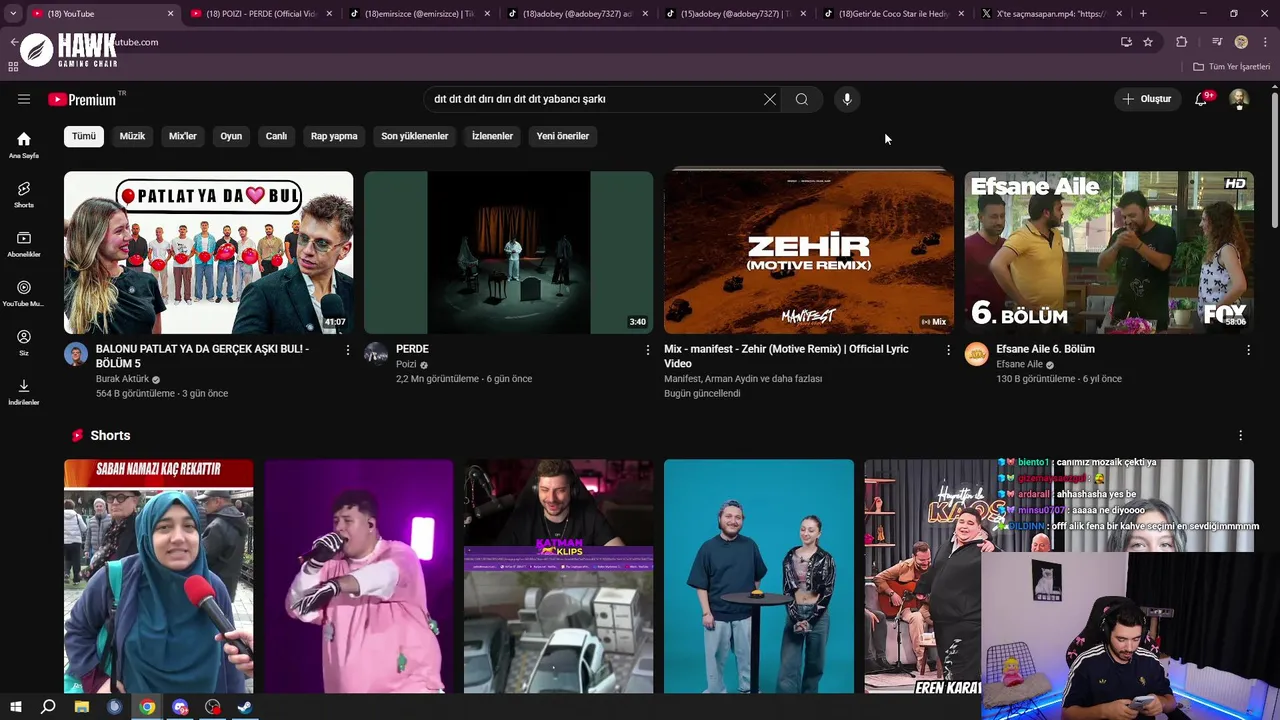
Task: Switch to (18)adobey TikTok tab
Action: tap(578, 14)
